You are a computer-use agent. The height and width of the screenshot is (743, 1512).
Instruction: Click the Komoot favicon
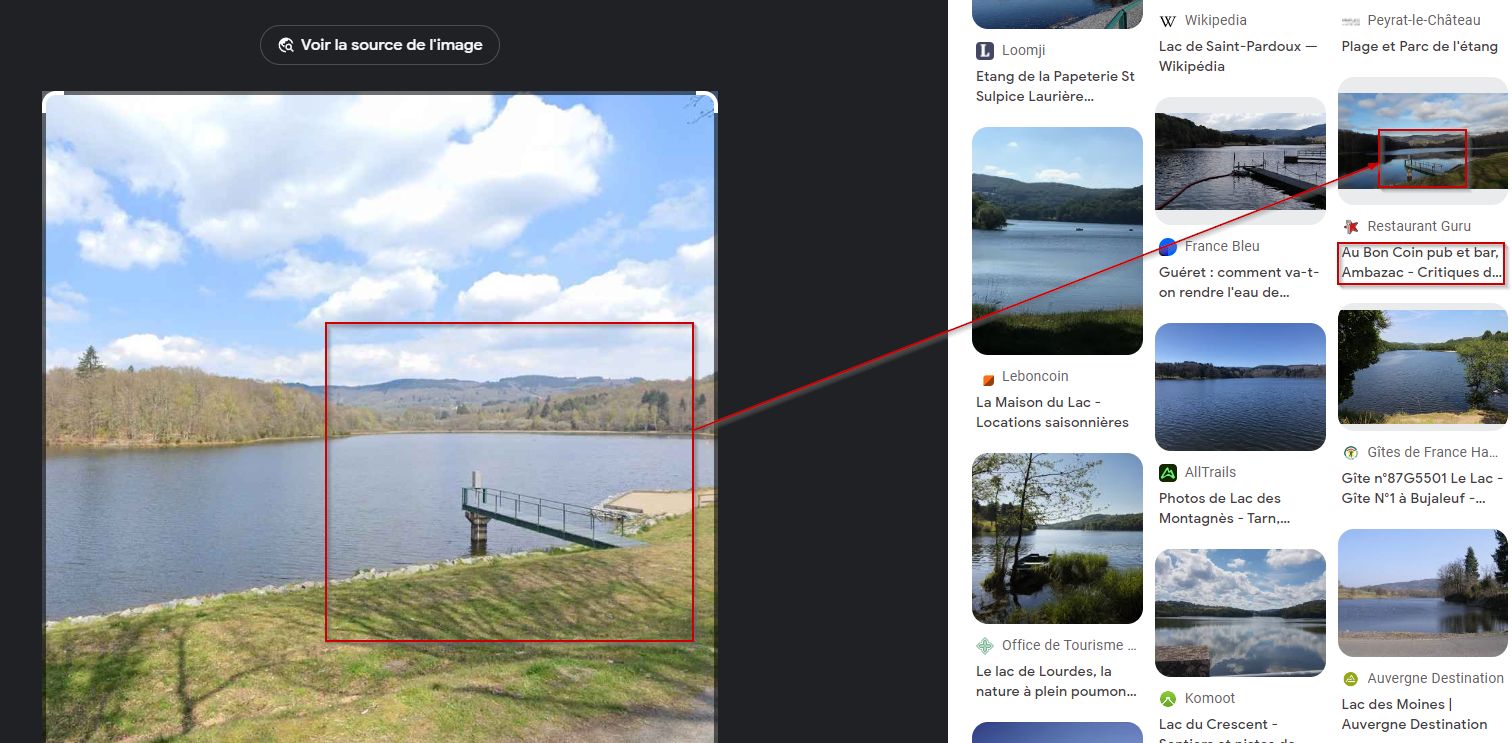pos(1168,698)
